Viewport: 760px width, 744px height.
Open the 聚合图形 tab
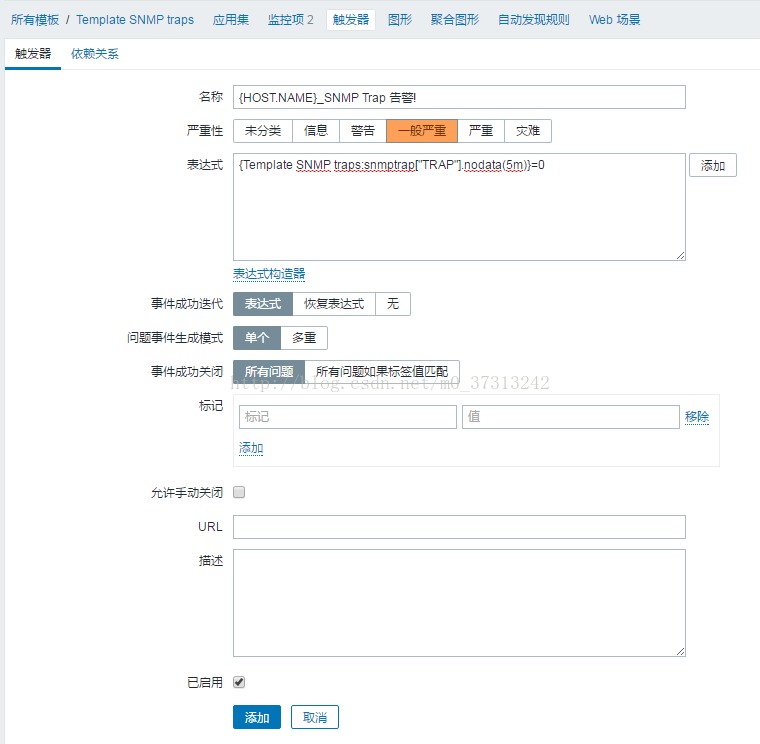point(455,20)
